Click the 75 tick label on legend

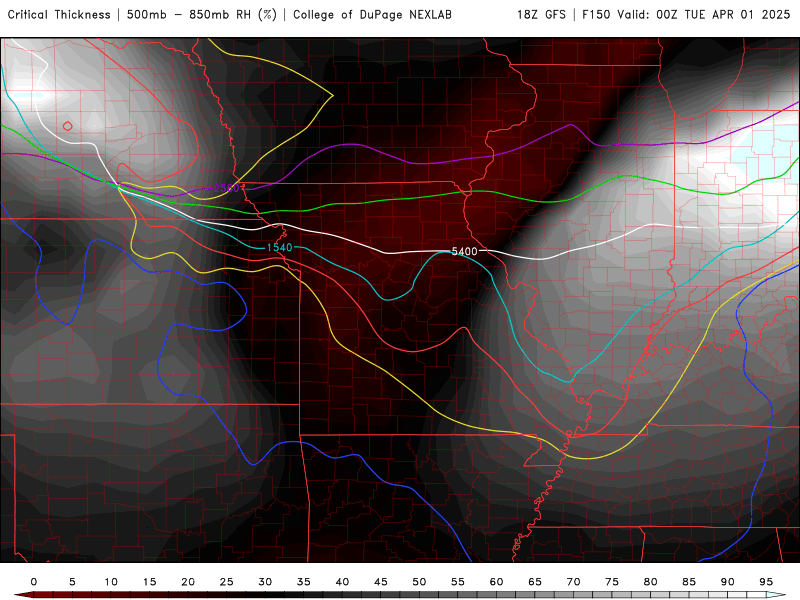point(612,582)
